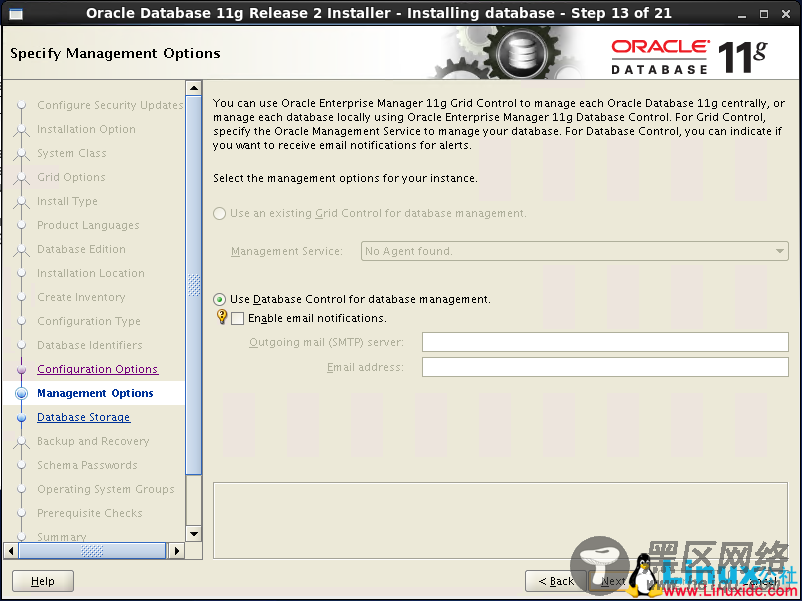Click the Database Storage step bullet icon
Screen dimensions: 802x601
21,417
